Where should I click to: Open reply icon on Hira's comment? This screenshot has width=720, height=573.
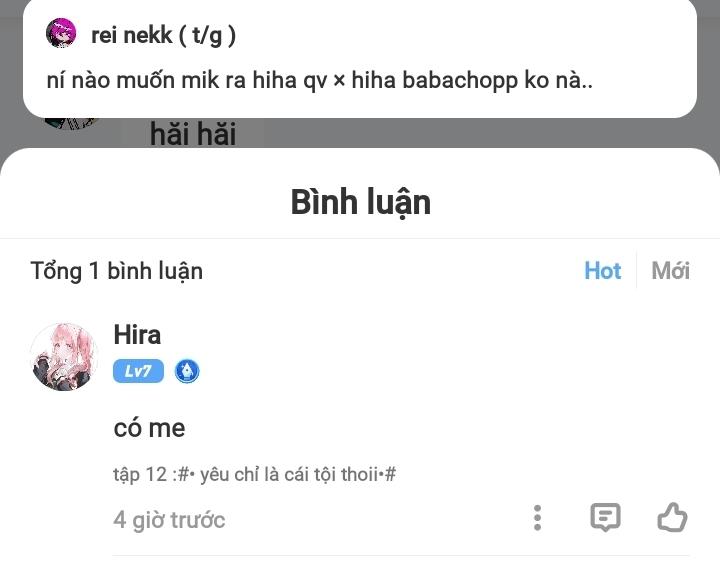[605, 517]
